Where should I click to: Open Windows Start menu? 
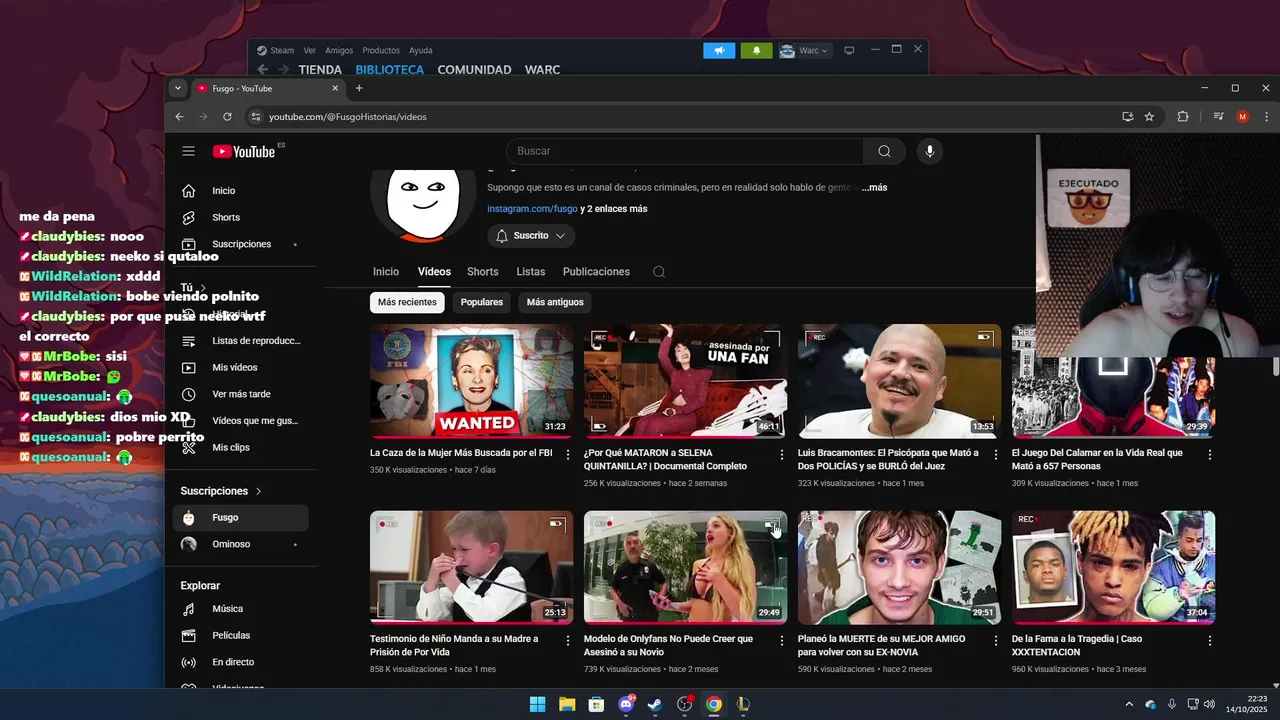tap(537, 704)
